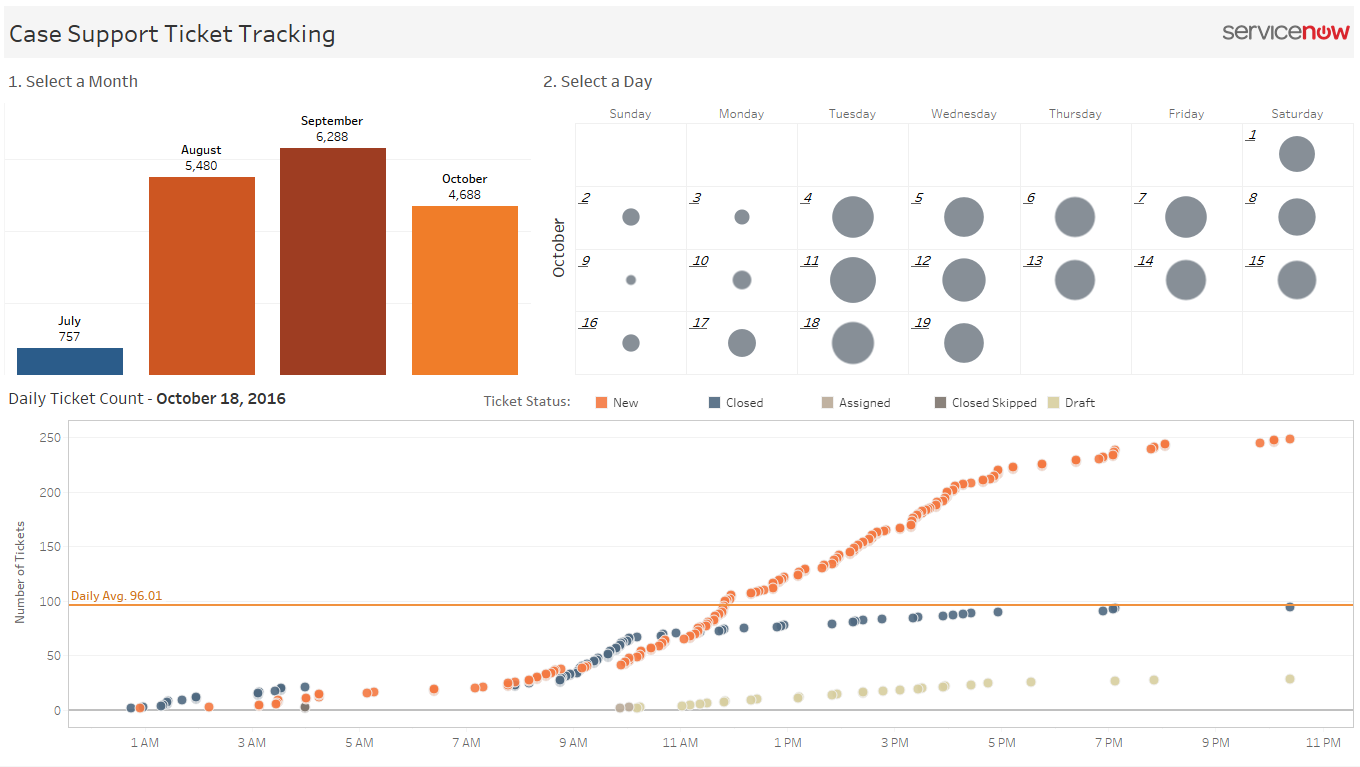Select the October 1 Saturday circle
Screen dimensions: 1360x767
[1297, 154]
